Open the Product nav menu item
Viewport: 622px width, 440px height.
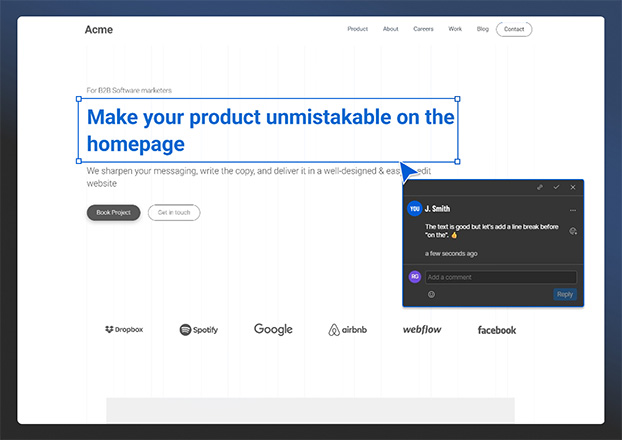(x=357, y=29)
